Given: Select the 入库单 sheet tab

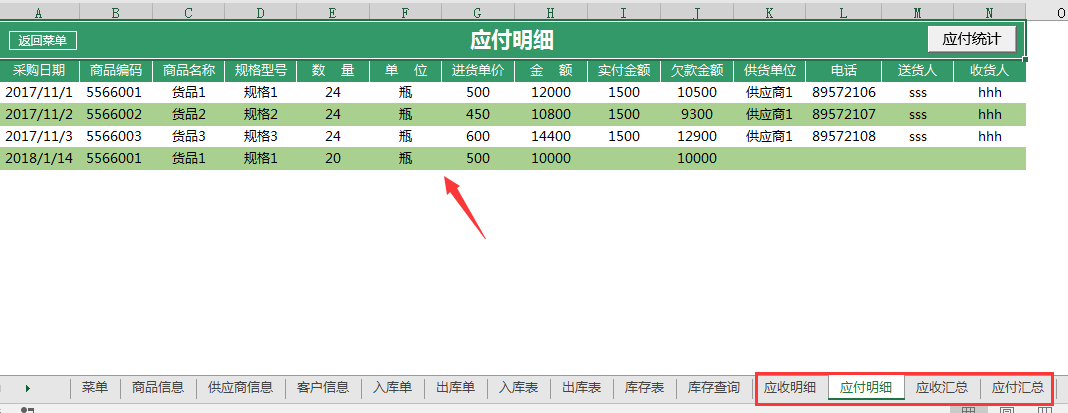Looking at the screenshot, I should click(x=393, y=388).
